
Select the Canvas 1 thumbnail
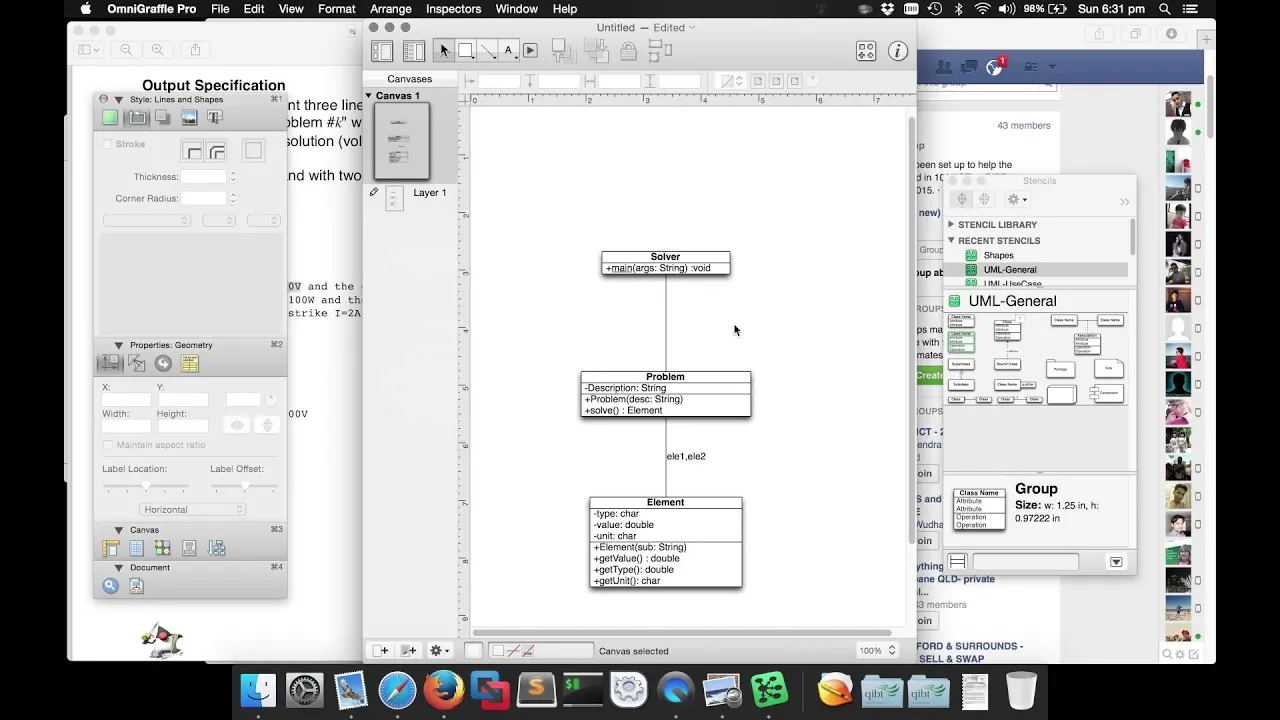402,141
